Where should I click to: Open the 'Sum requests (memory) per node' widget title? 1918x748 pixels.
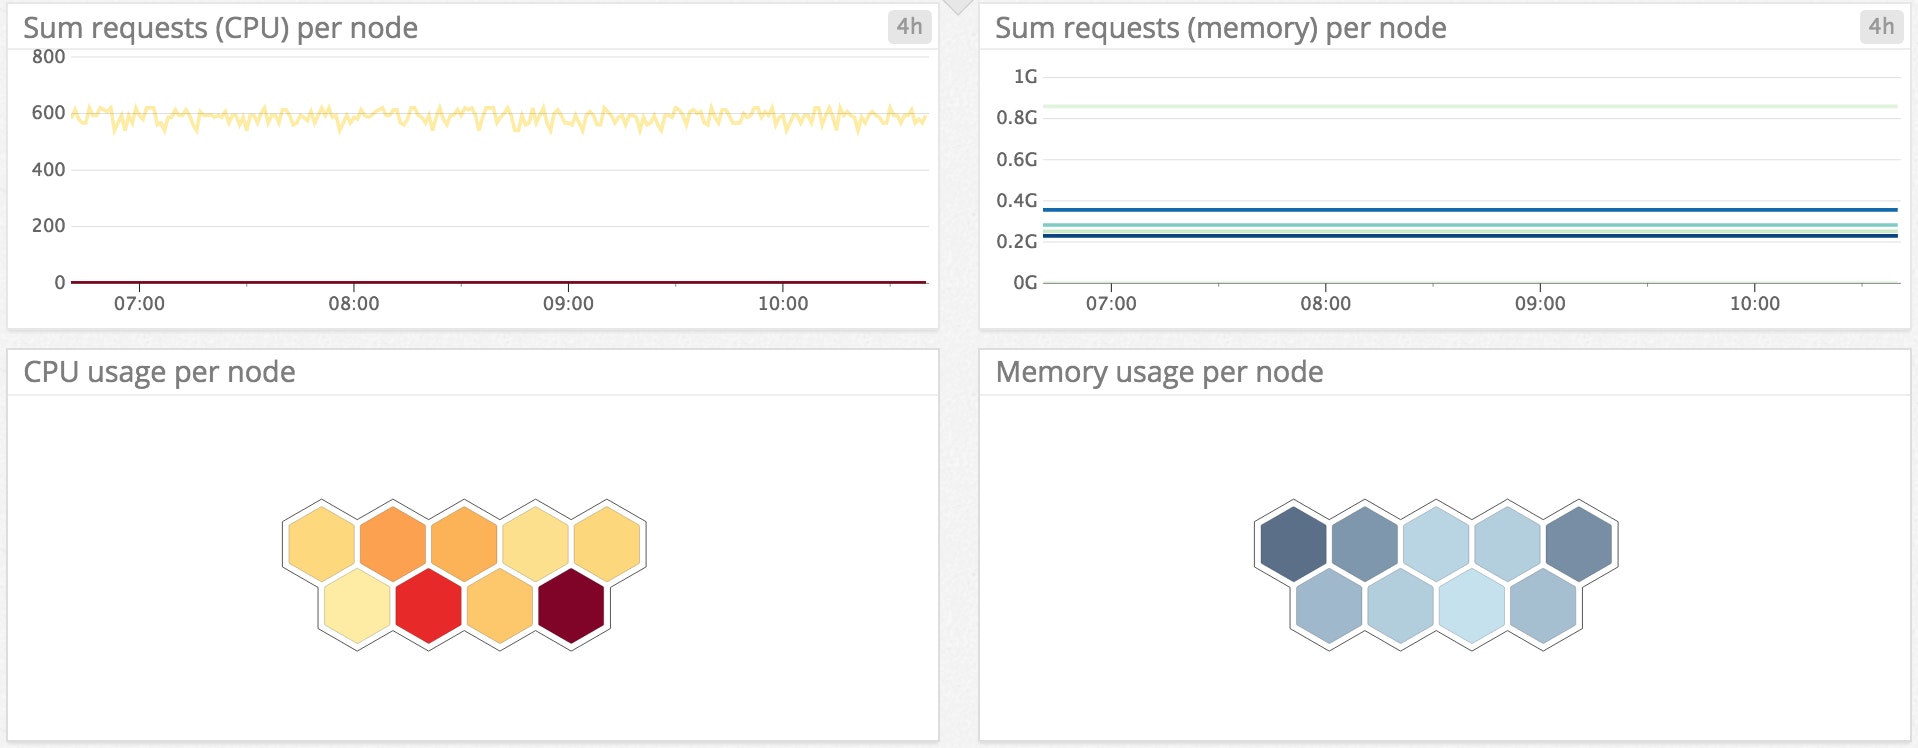click(x=1220, y=28)
